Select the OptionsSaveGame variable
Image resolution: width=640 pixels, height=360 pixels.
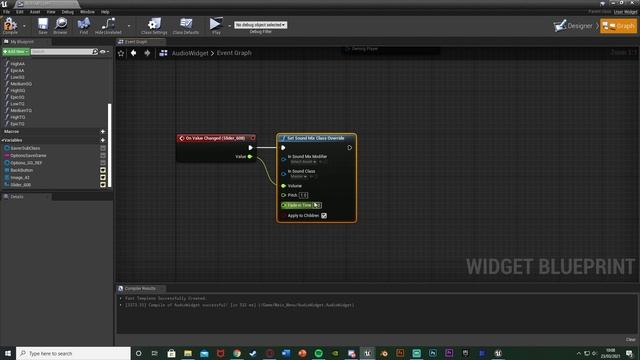tap(28, 156)
